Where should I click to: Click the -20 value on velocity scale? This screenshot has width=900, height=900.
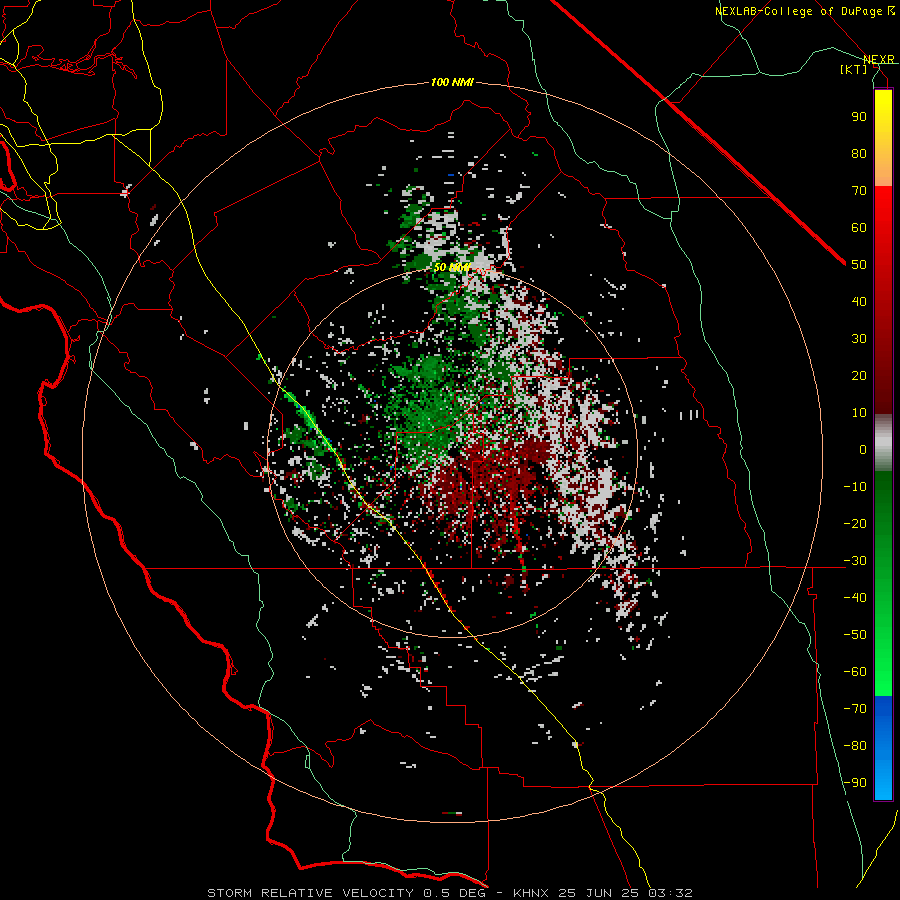(855, 523)
